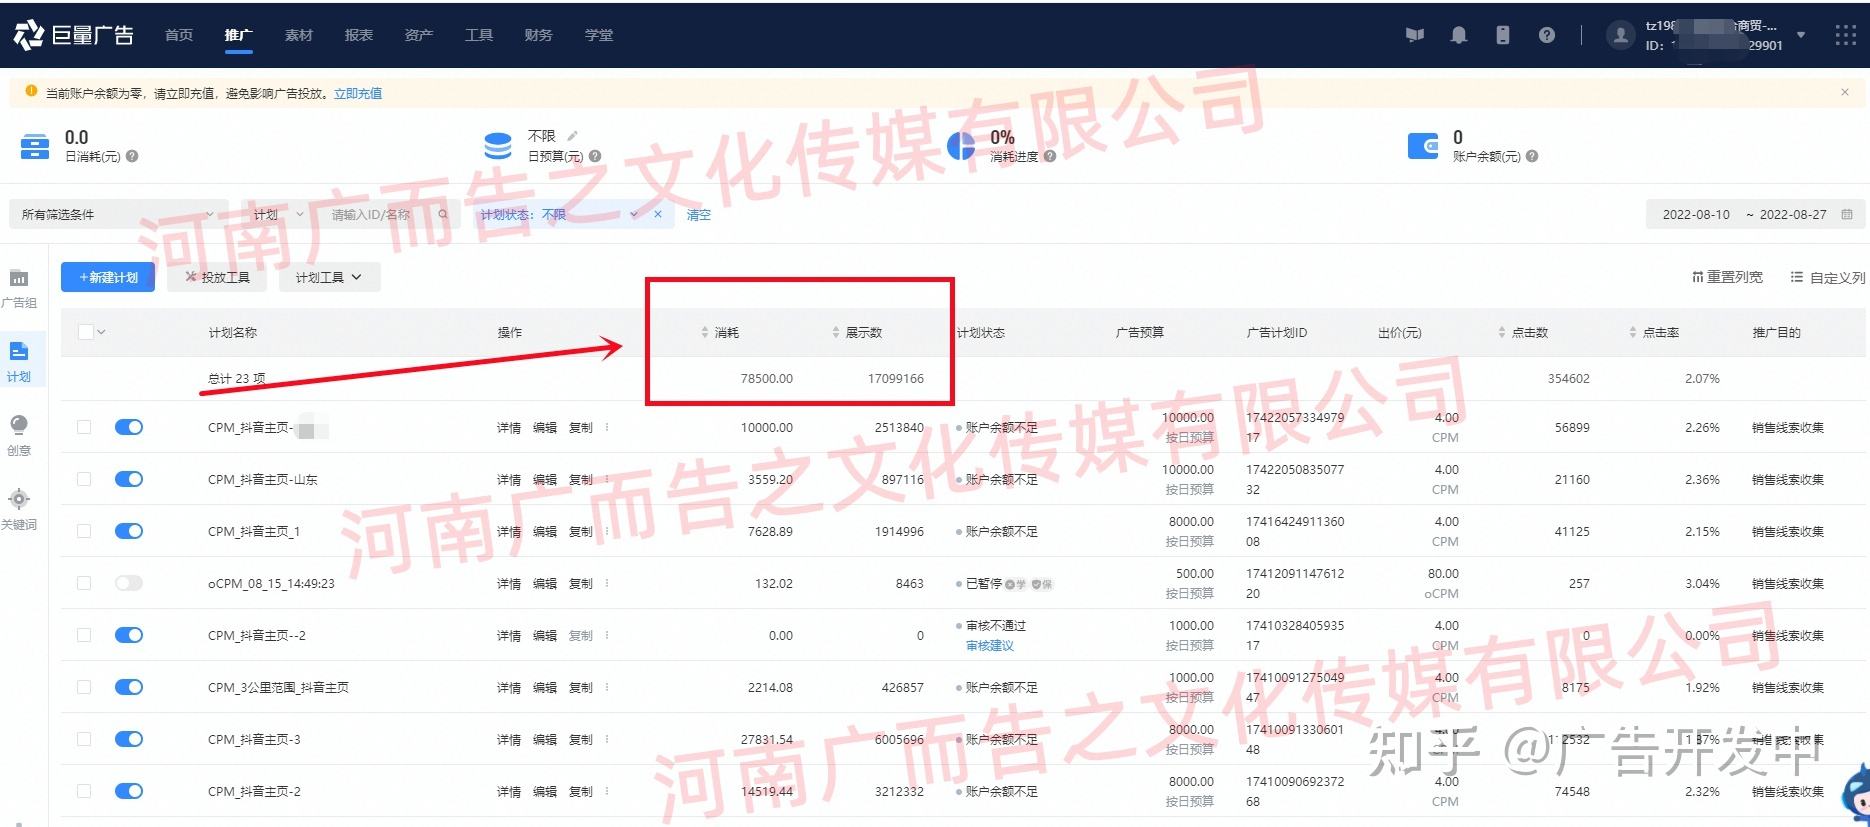Open 创意 in left sidebar

pyautogui.click(x=19, y=435)
